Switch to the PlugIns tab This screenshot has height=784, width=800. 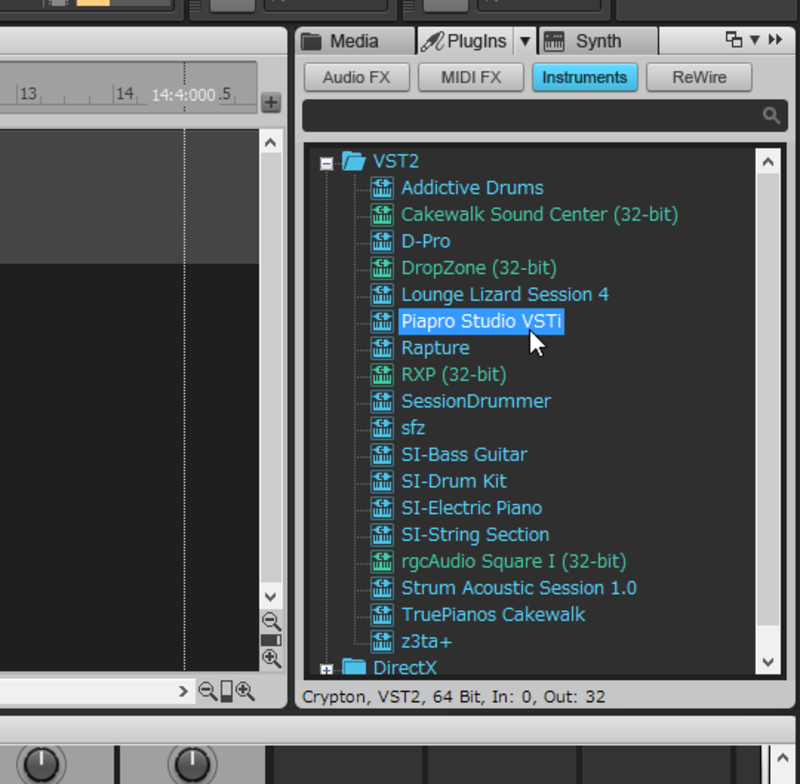464,41
